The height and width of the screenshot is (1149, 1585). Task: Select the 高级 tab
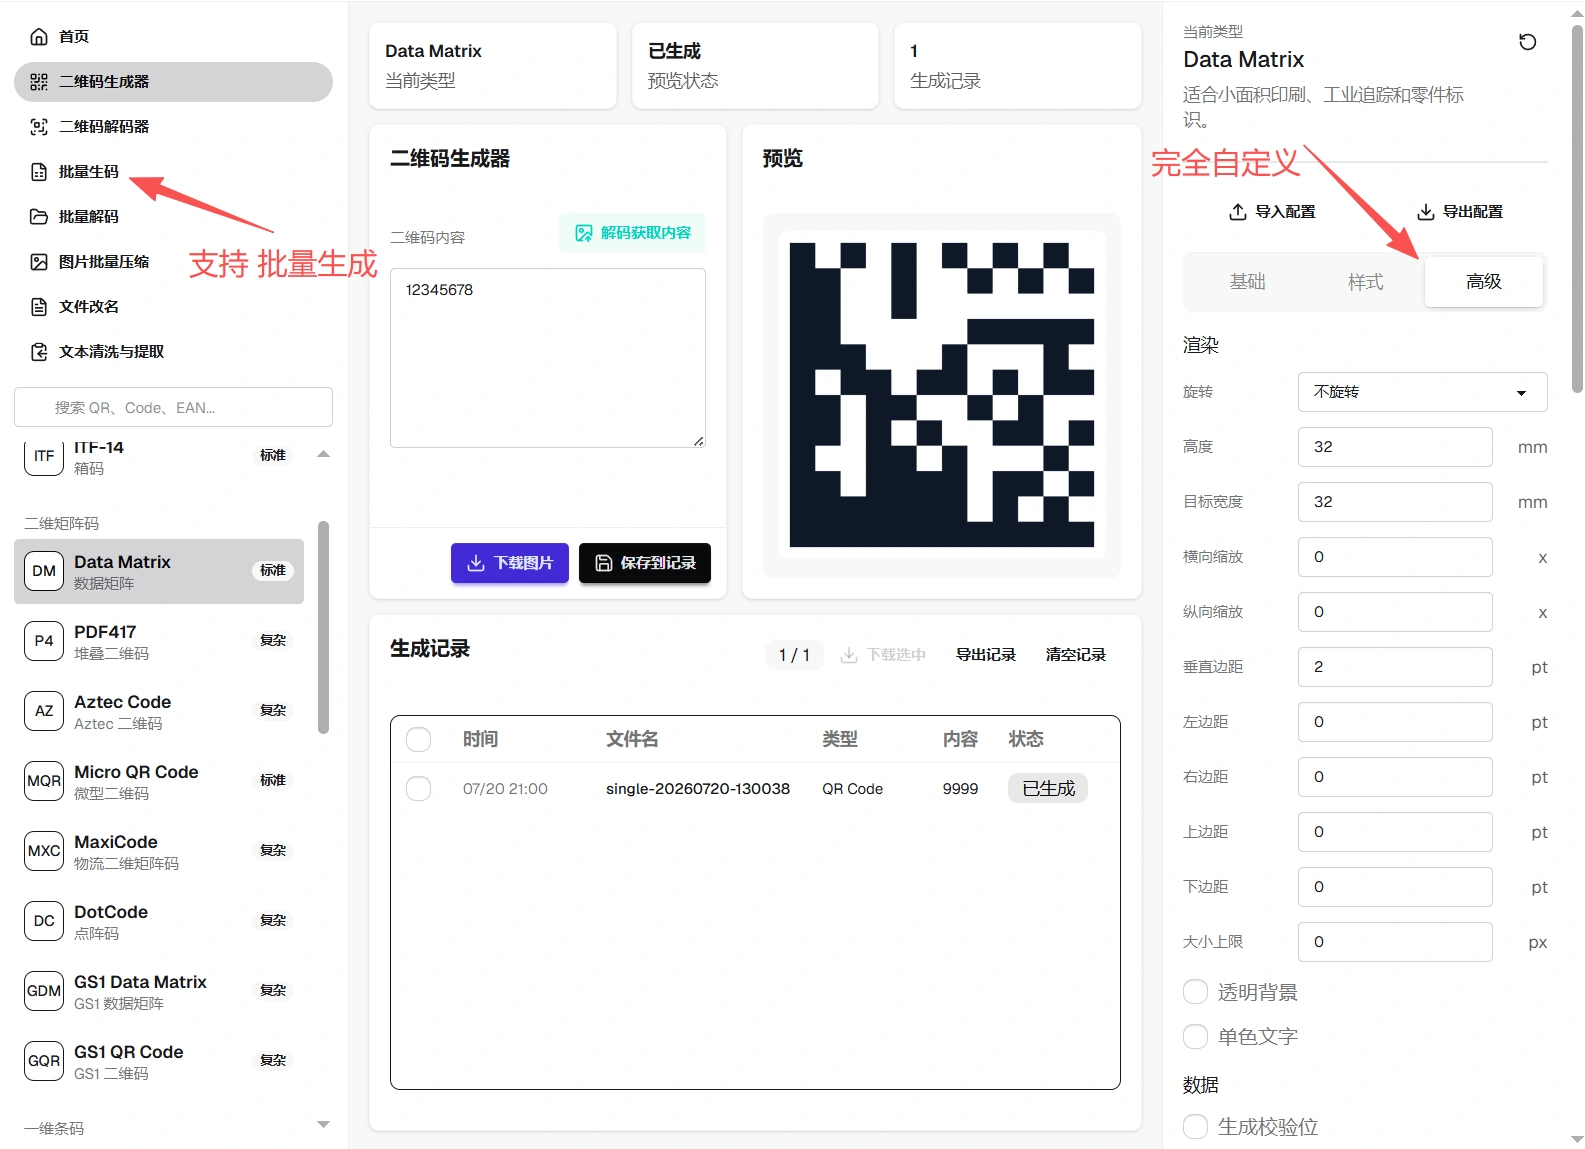pos(1483,282)
